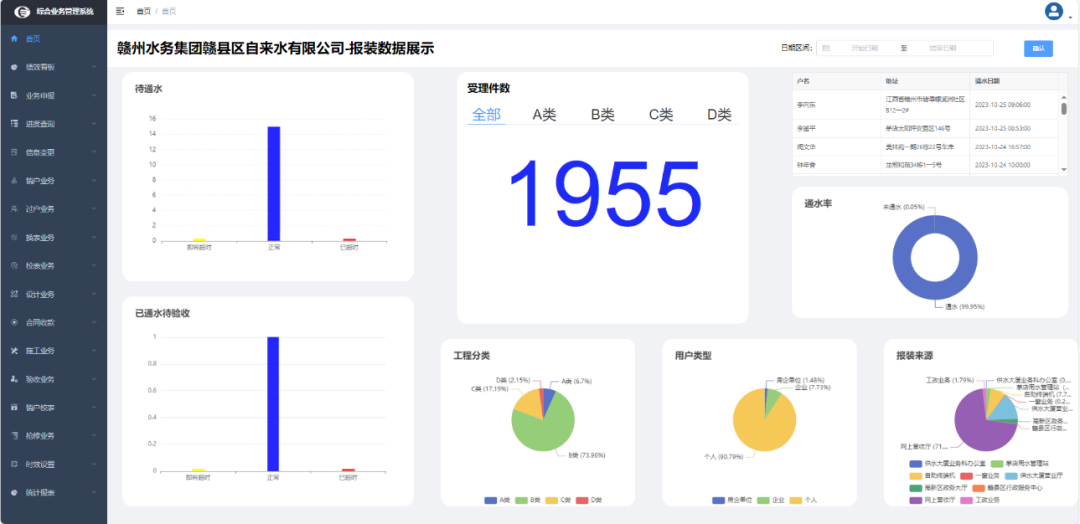1080x524 pixels.
Task: Click the wrench icon for 施工业务
Action: tap(14, 350)
